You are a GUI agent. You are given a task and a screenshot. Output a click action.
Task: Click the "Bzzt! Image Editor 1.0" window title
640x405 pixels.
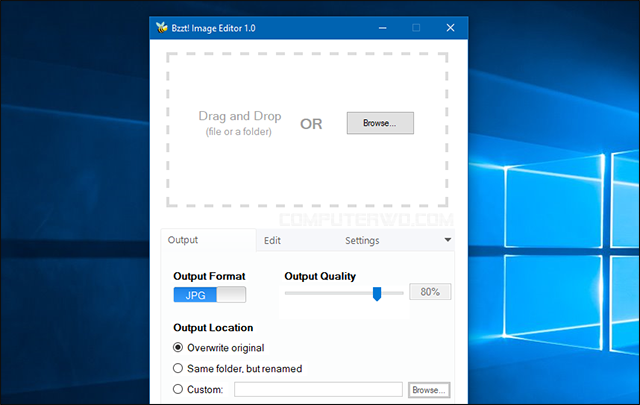point(213,28)
